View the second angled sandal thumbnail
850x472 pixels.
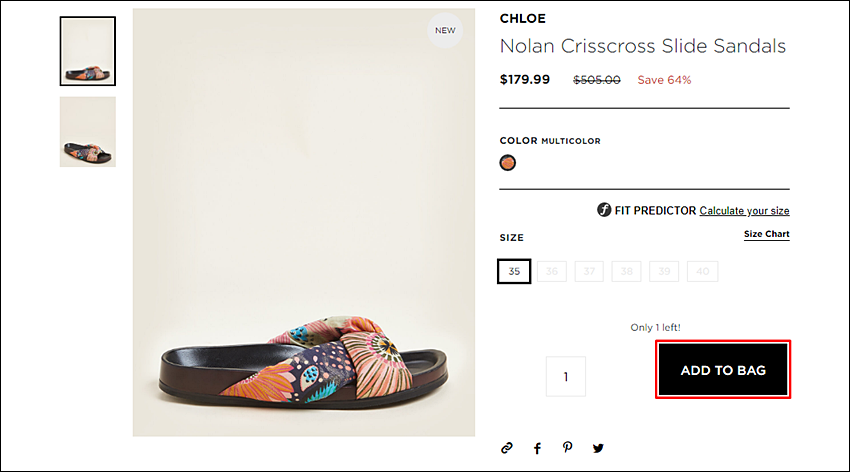pos(88,132)
